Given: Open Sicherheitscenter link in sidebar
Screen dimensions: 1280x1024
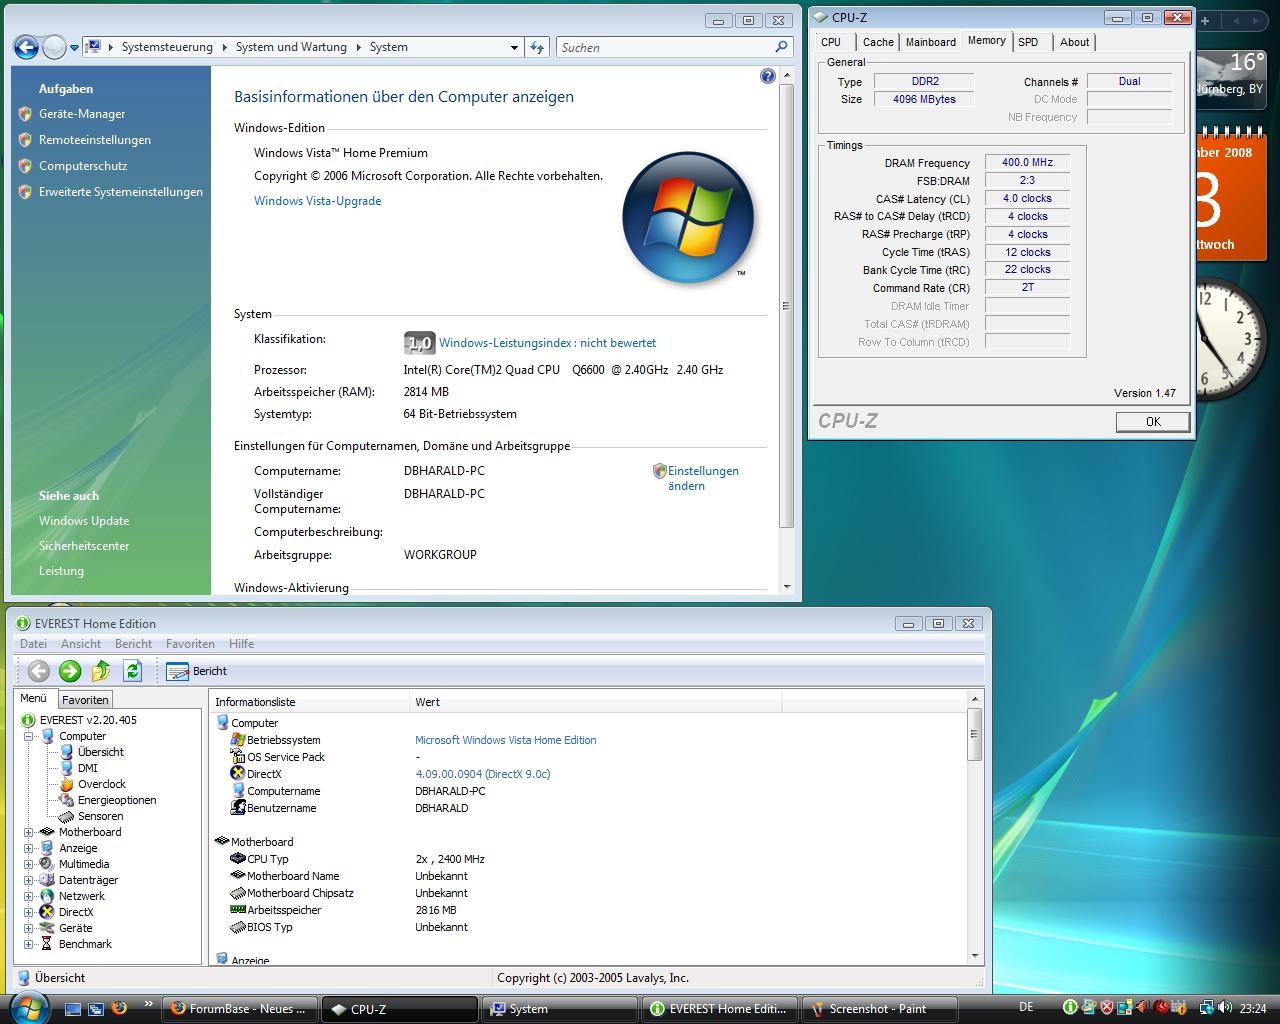Looking at the screenshot, I should tap(84, 546).
